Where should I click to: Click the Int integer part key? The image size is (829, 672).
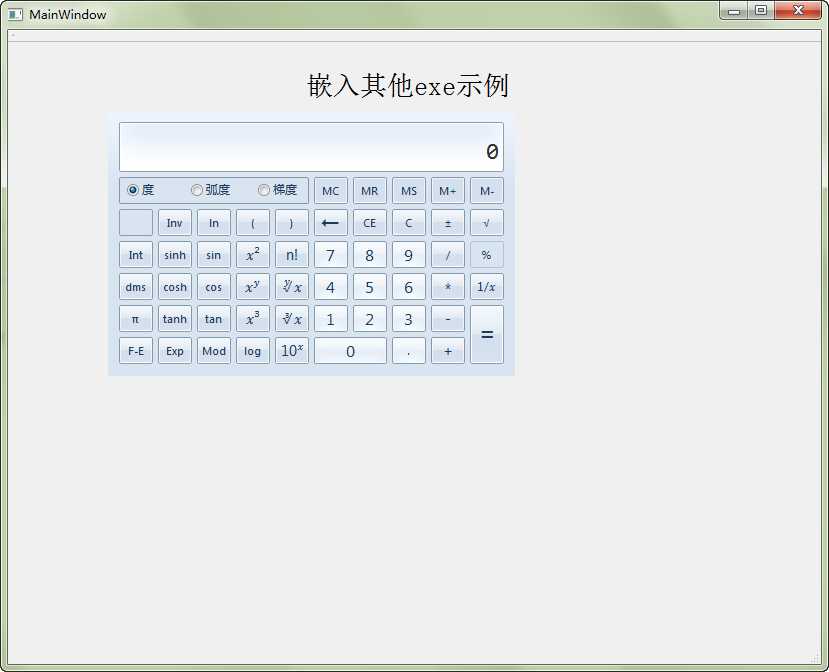[136, 255]
